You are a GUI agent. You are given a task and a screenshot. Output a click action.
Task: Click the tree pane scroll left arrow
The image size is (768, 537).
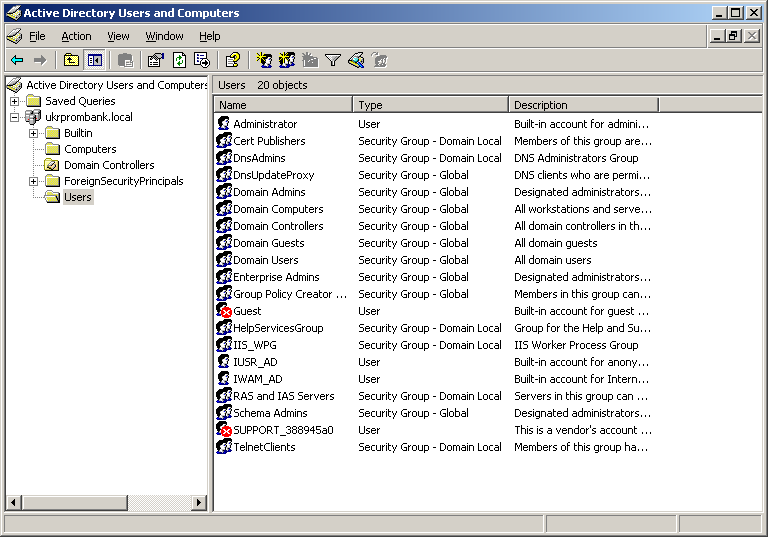(x=13, y=502)
